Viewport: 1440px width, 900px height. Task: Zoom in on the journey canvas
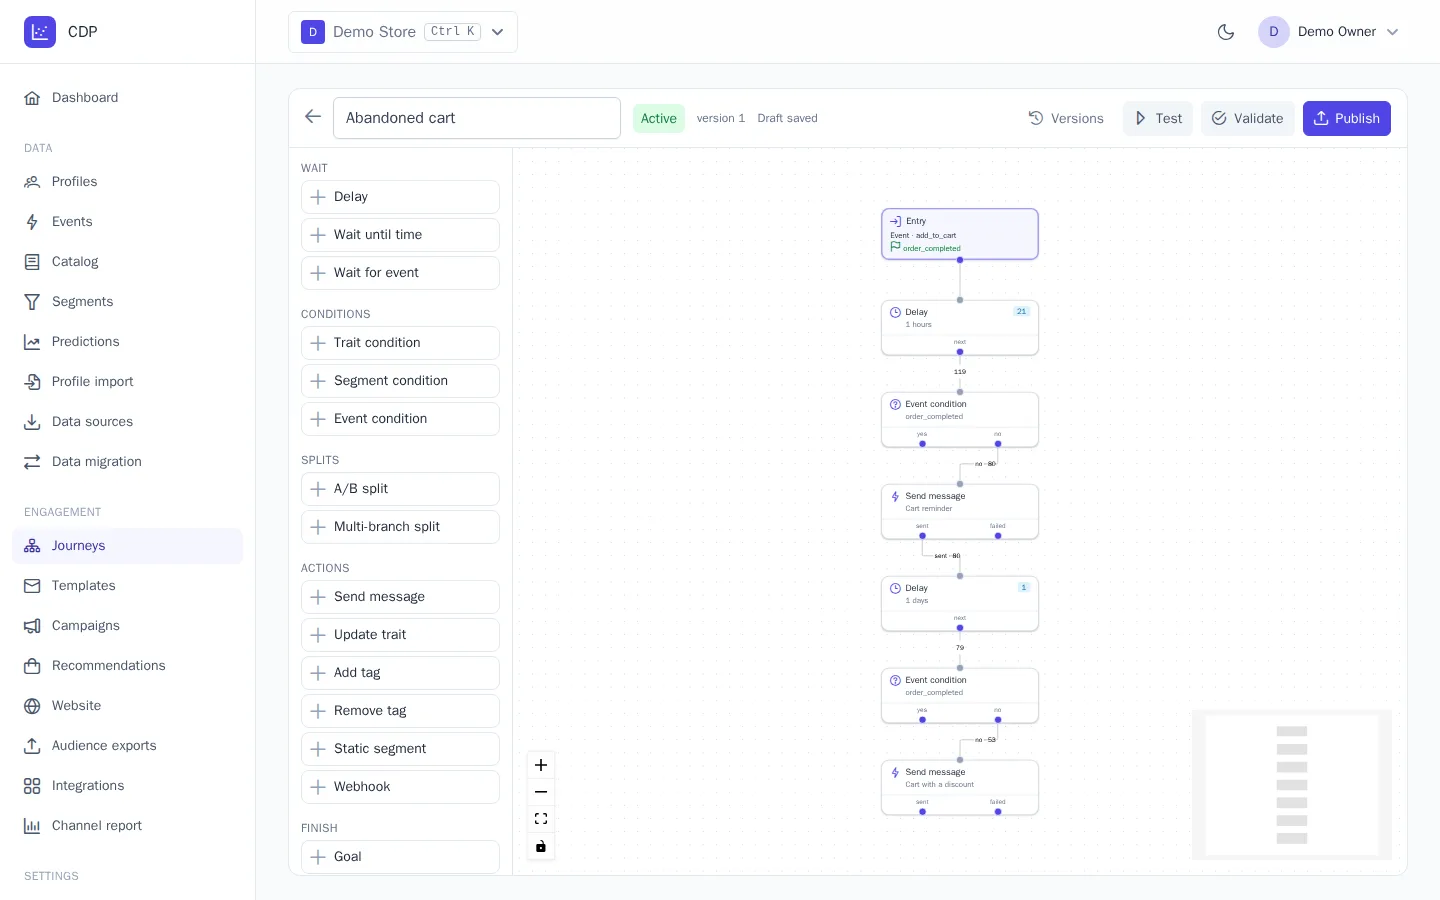tap(541, 765)
